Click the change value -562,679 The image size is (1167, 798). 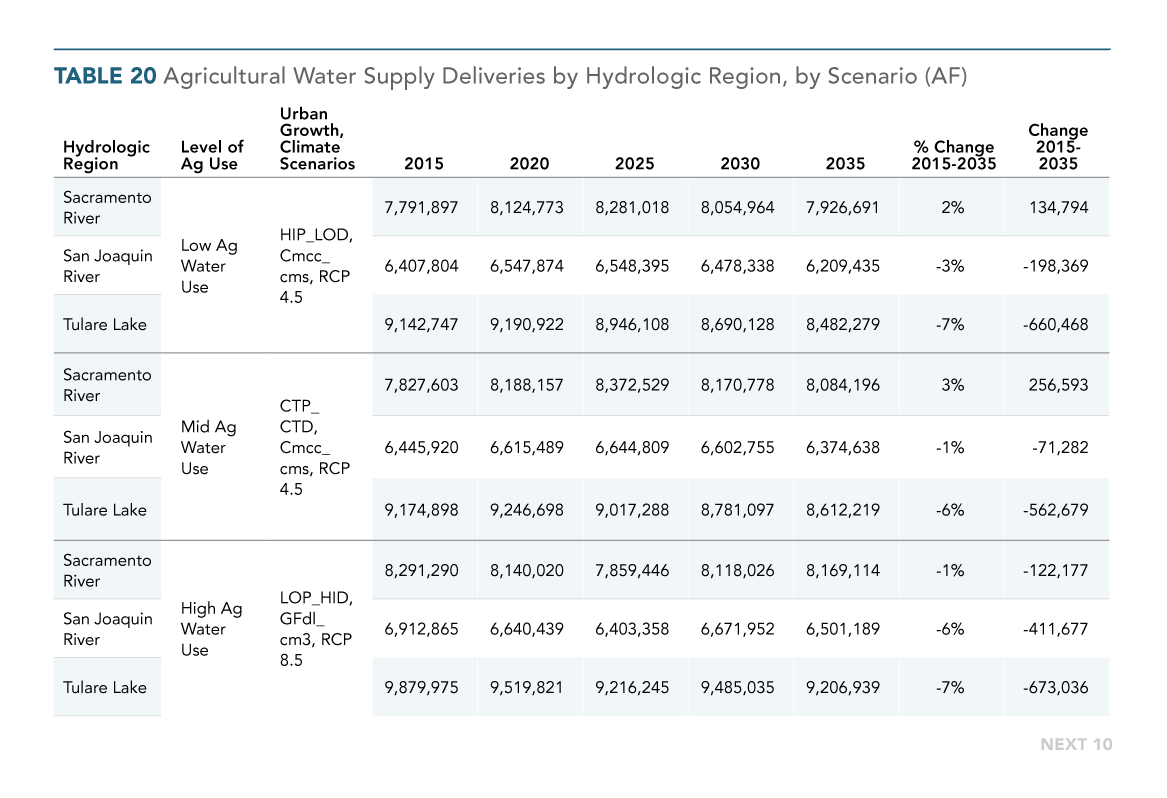click(x=1055, y=511)
